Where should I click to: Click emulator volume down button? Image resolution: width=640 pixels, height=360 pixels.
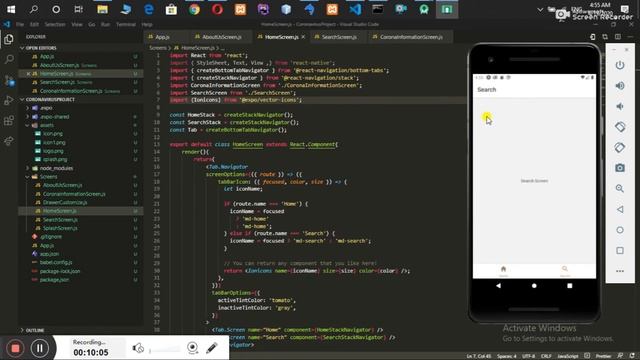pos(620,107)
